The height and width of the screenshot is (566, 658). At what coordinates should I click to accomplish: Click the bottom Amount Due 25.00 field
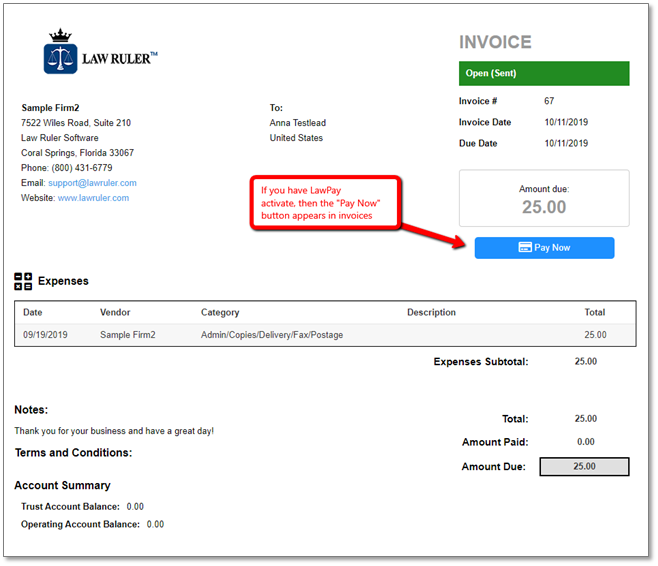(584, 467)
